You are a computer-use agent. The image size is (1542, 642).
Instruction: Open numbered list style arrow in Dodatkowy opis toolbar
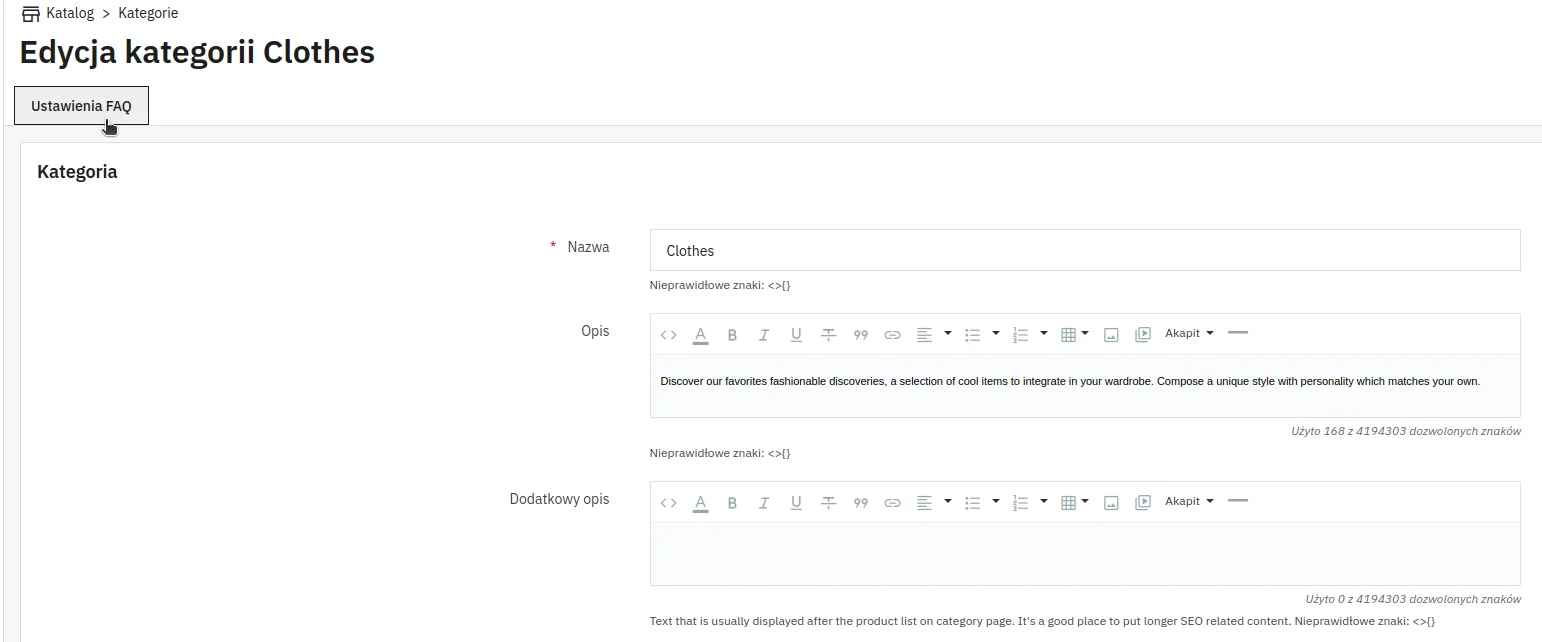click(1044, 501)
